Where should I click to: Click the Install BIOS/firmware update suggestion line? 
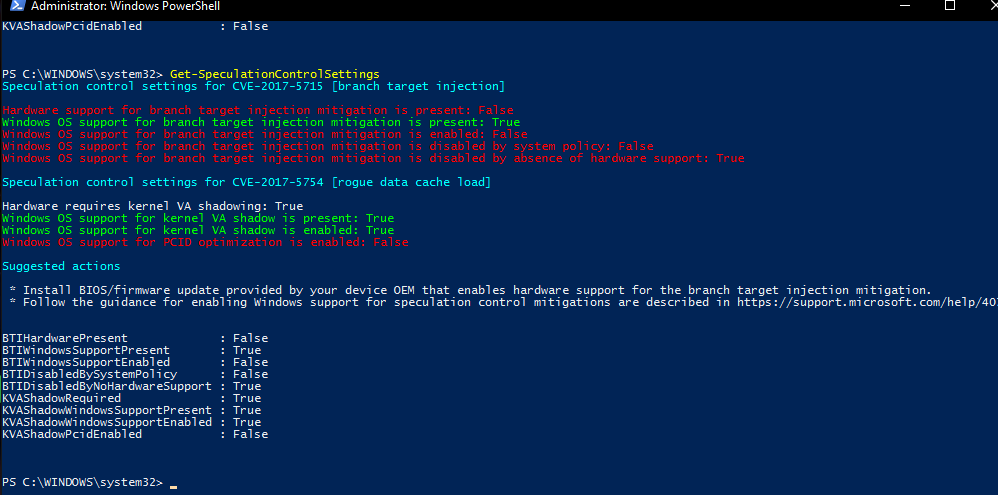click(470, 290)
